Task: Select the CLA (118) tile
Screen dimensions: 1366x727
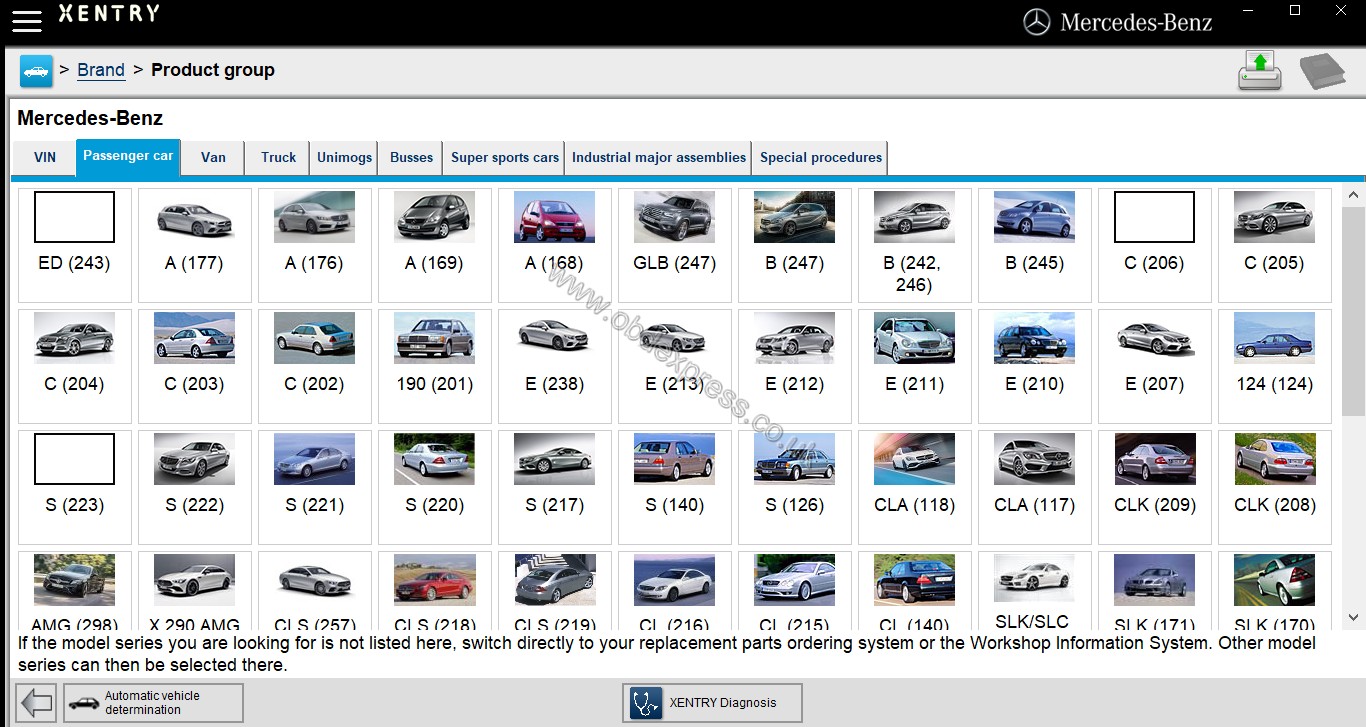Action: click(915, 487)
